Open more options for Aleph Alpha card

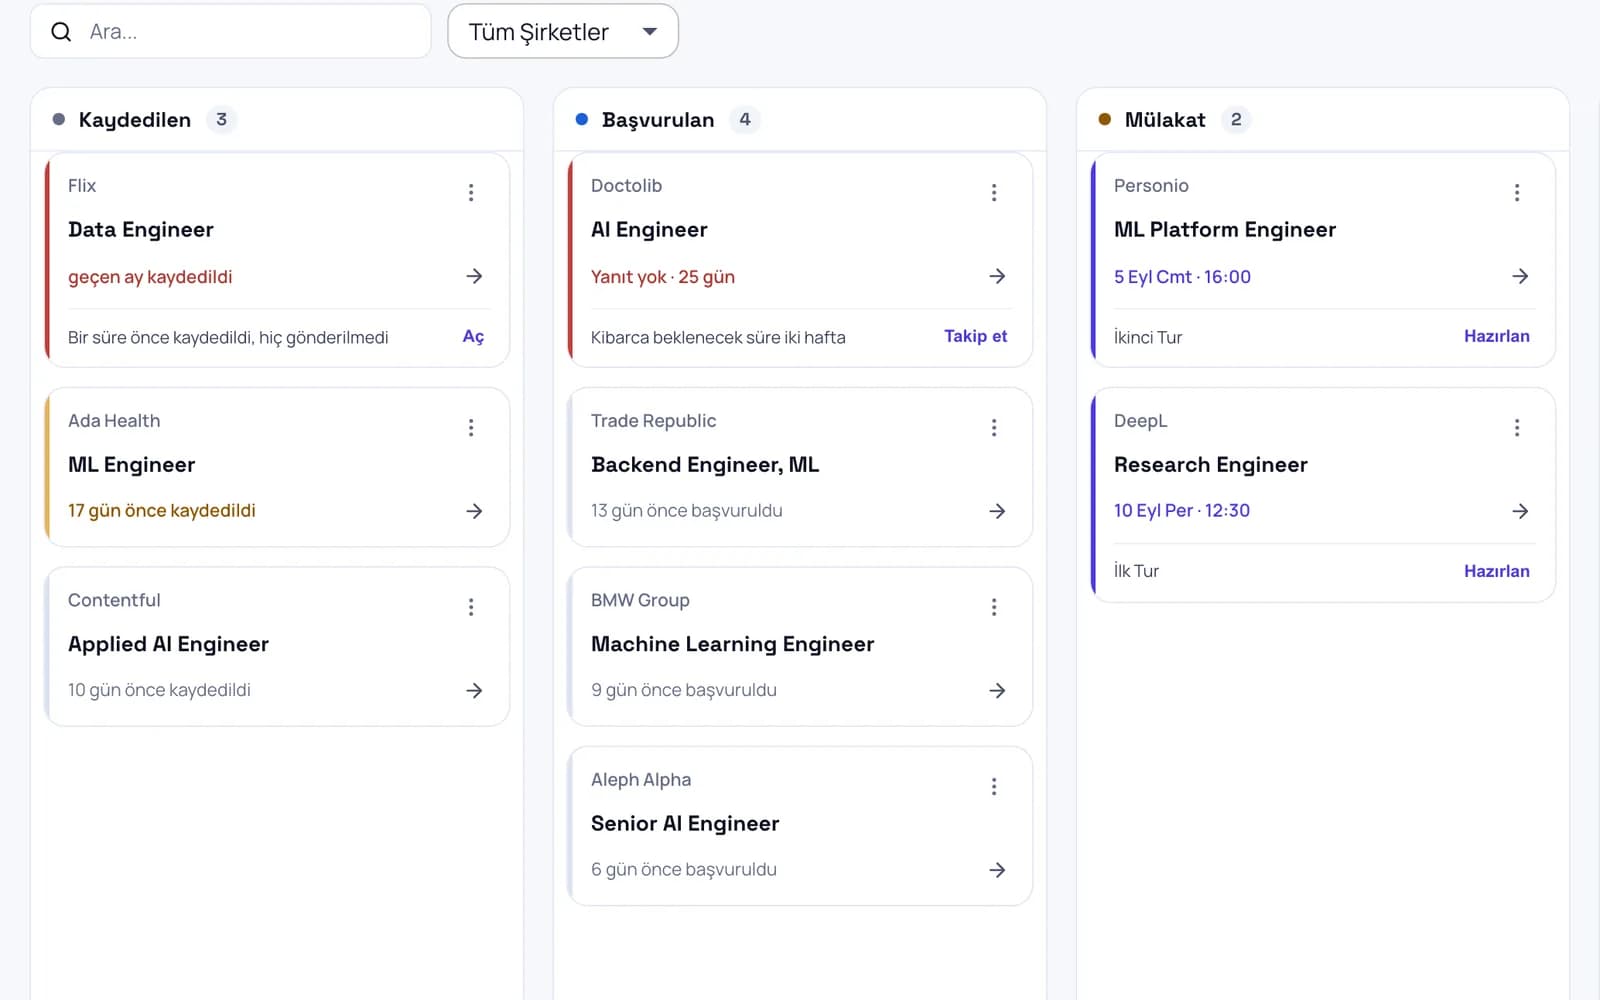tap(994, 787)
